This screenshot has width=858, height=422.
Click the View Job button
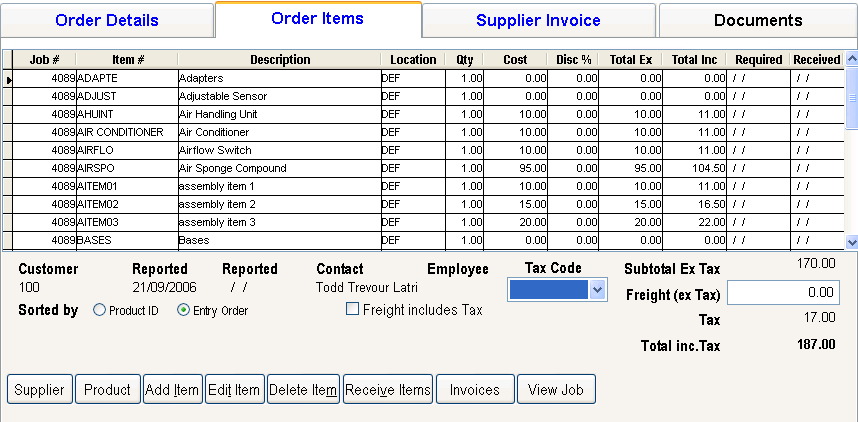556,389
